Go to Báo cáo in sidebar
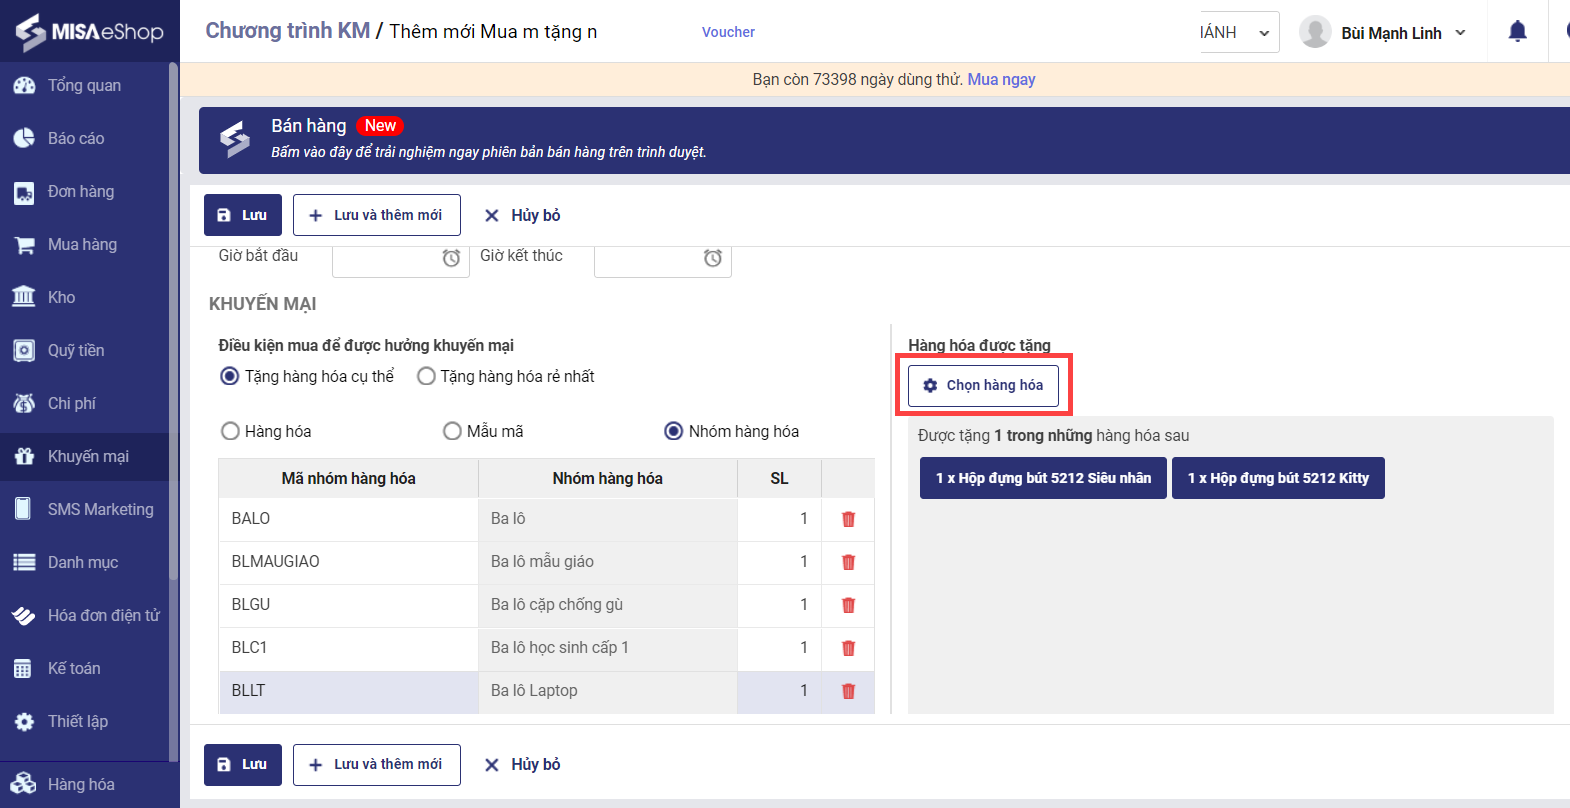The image size is (1570, 808). (76, 138)
